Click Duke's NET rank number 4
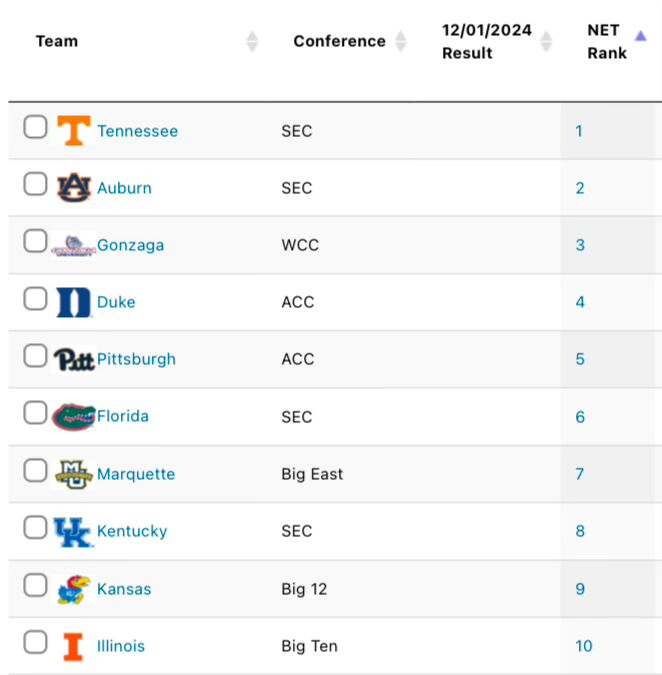 (x=580, y=302)
